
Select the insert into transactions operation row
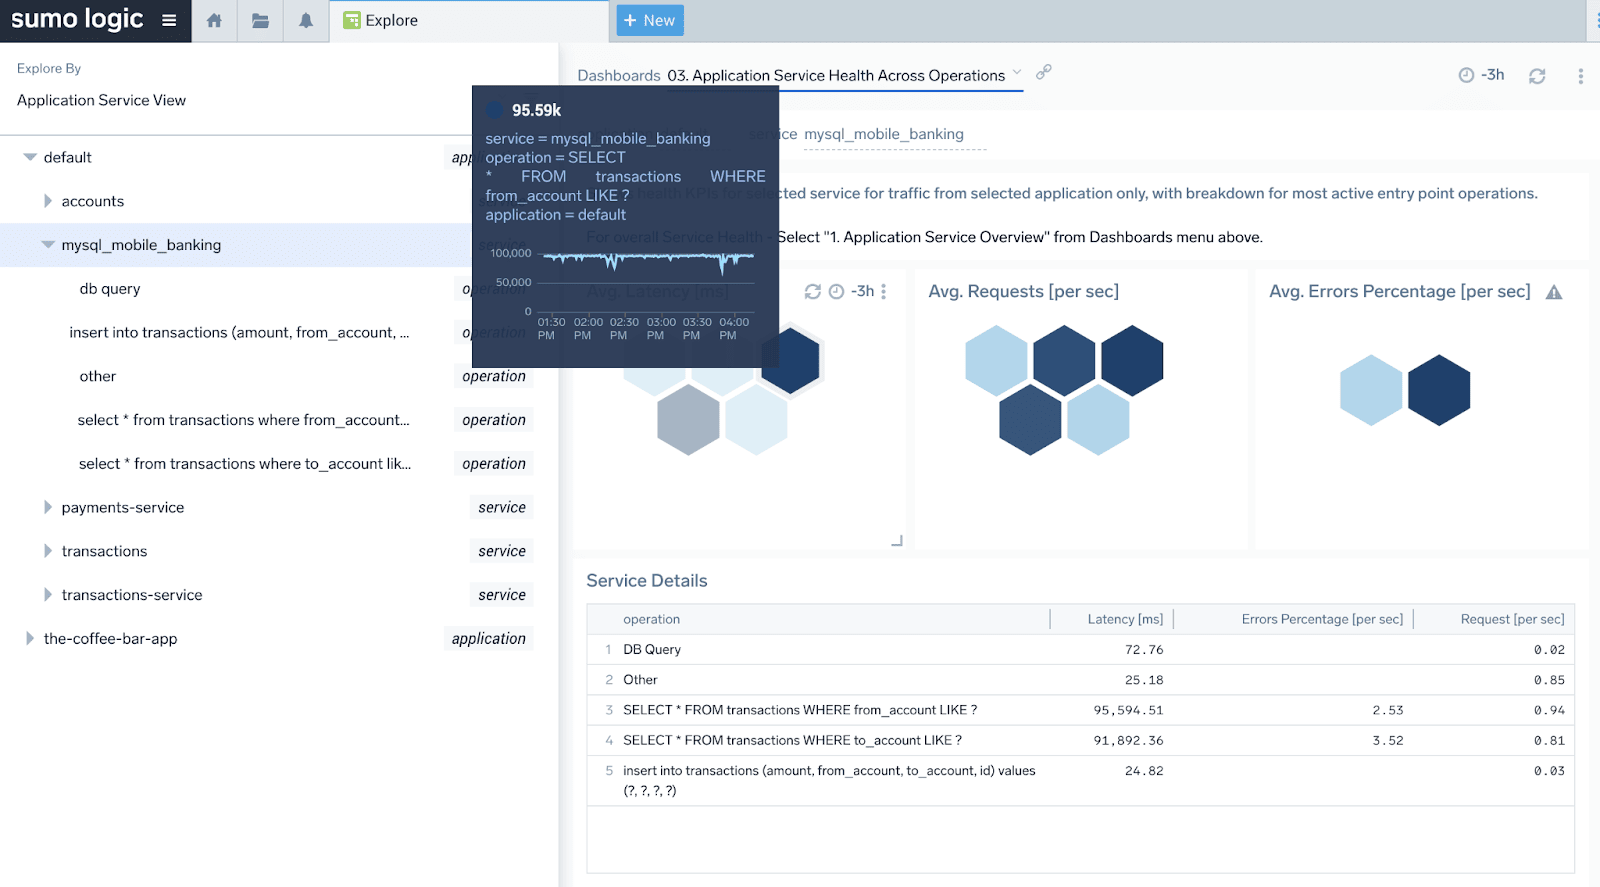tap(239, 332)
